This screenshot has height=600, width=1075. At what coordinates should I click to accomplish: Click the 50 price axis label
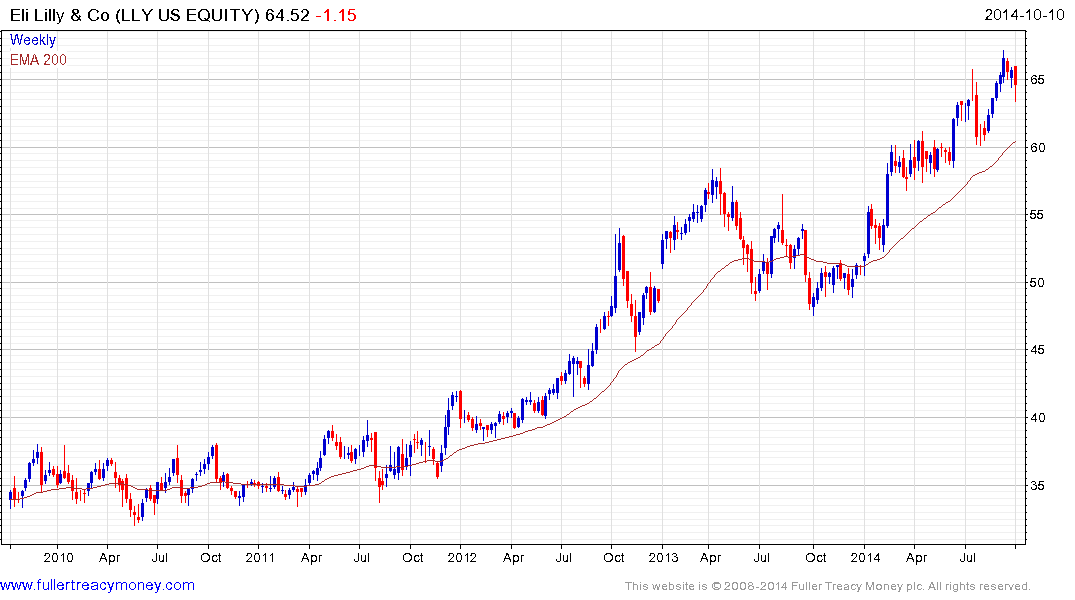click(1037, 283)
